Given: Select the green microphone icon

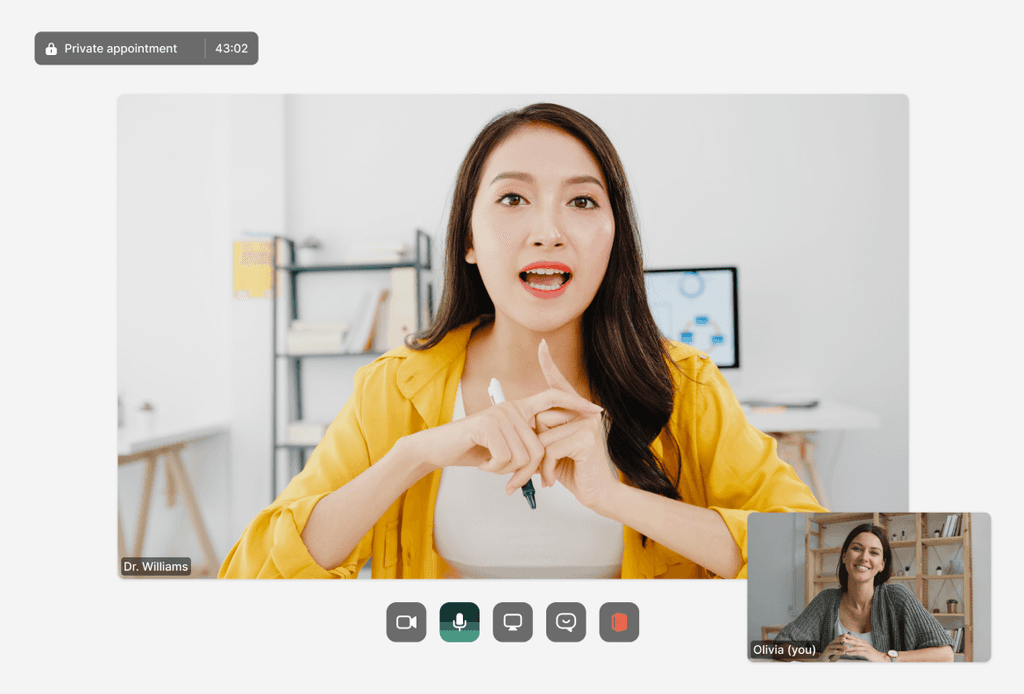Looking at the screenshot, I should coord(459,622).
